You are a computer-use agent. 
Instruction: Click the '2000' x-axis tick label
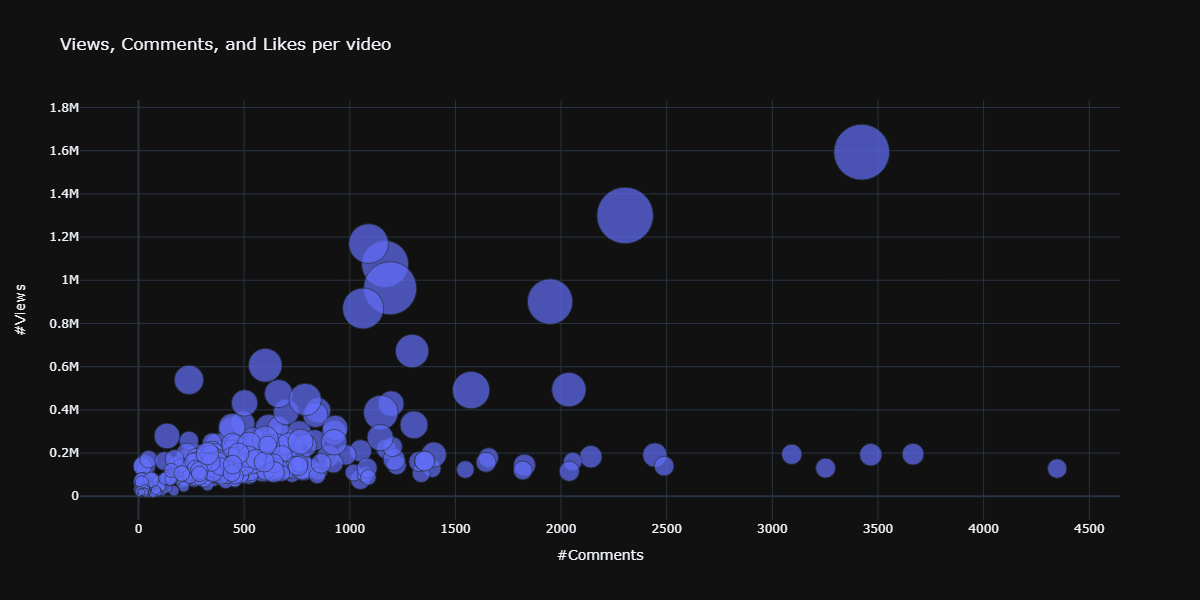(x=560, y=528)
